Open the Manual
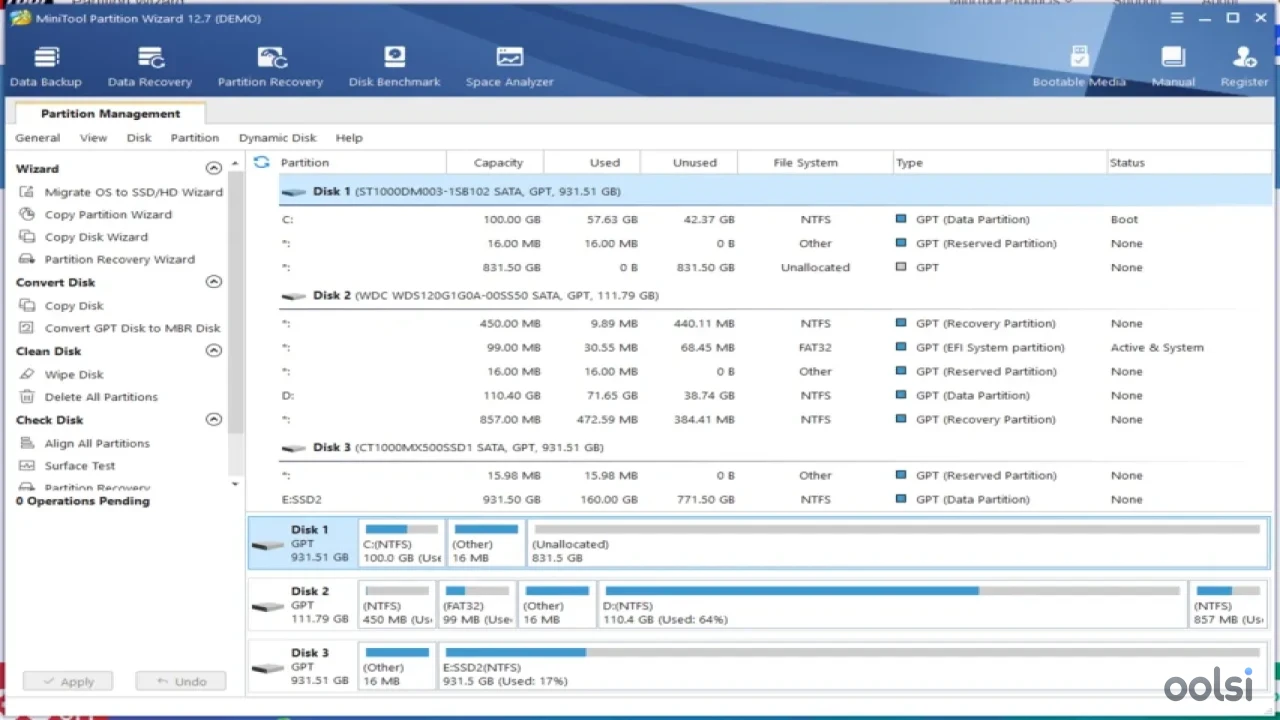The width and height of the screenshot is (1280, 720). point(1173,67)
